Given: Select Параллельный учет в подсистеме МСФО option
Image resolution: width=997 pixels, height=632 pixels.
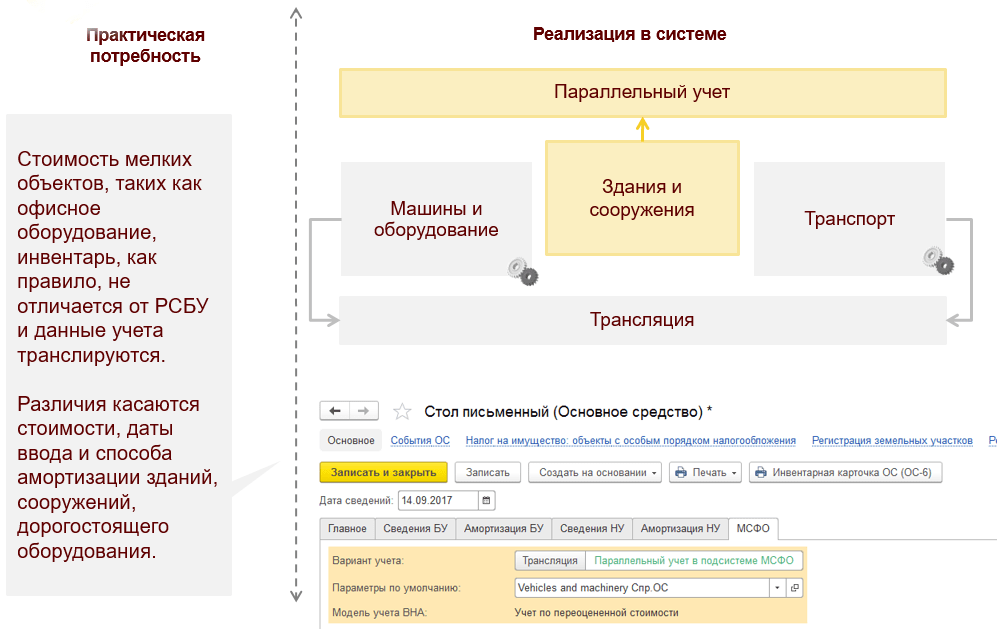Looking at the screenshot, I should (692, 561).
